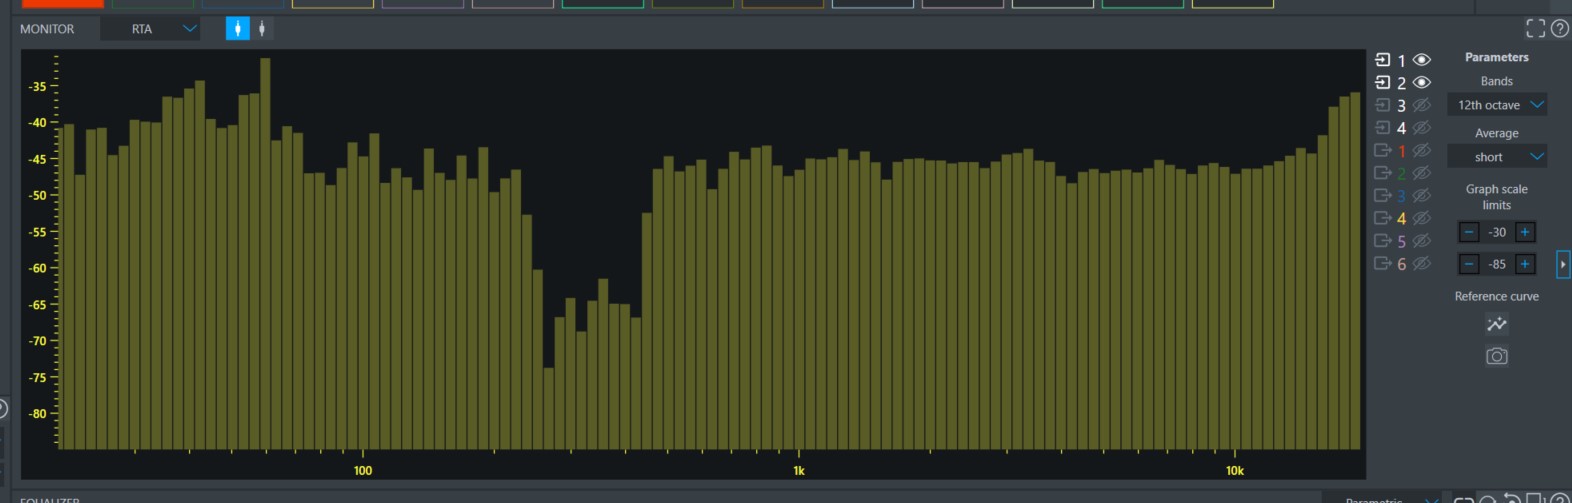Show yellow output 4 trace eye icon
The height and width of the screenshot is (503, 1572).
point(1421,218)
